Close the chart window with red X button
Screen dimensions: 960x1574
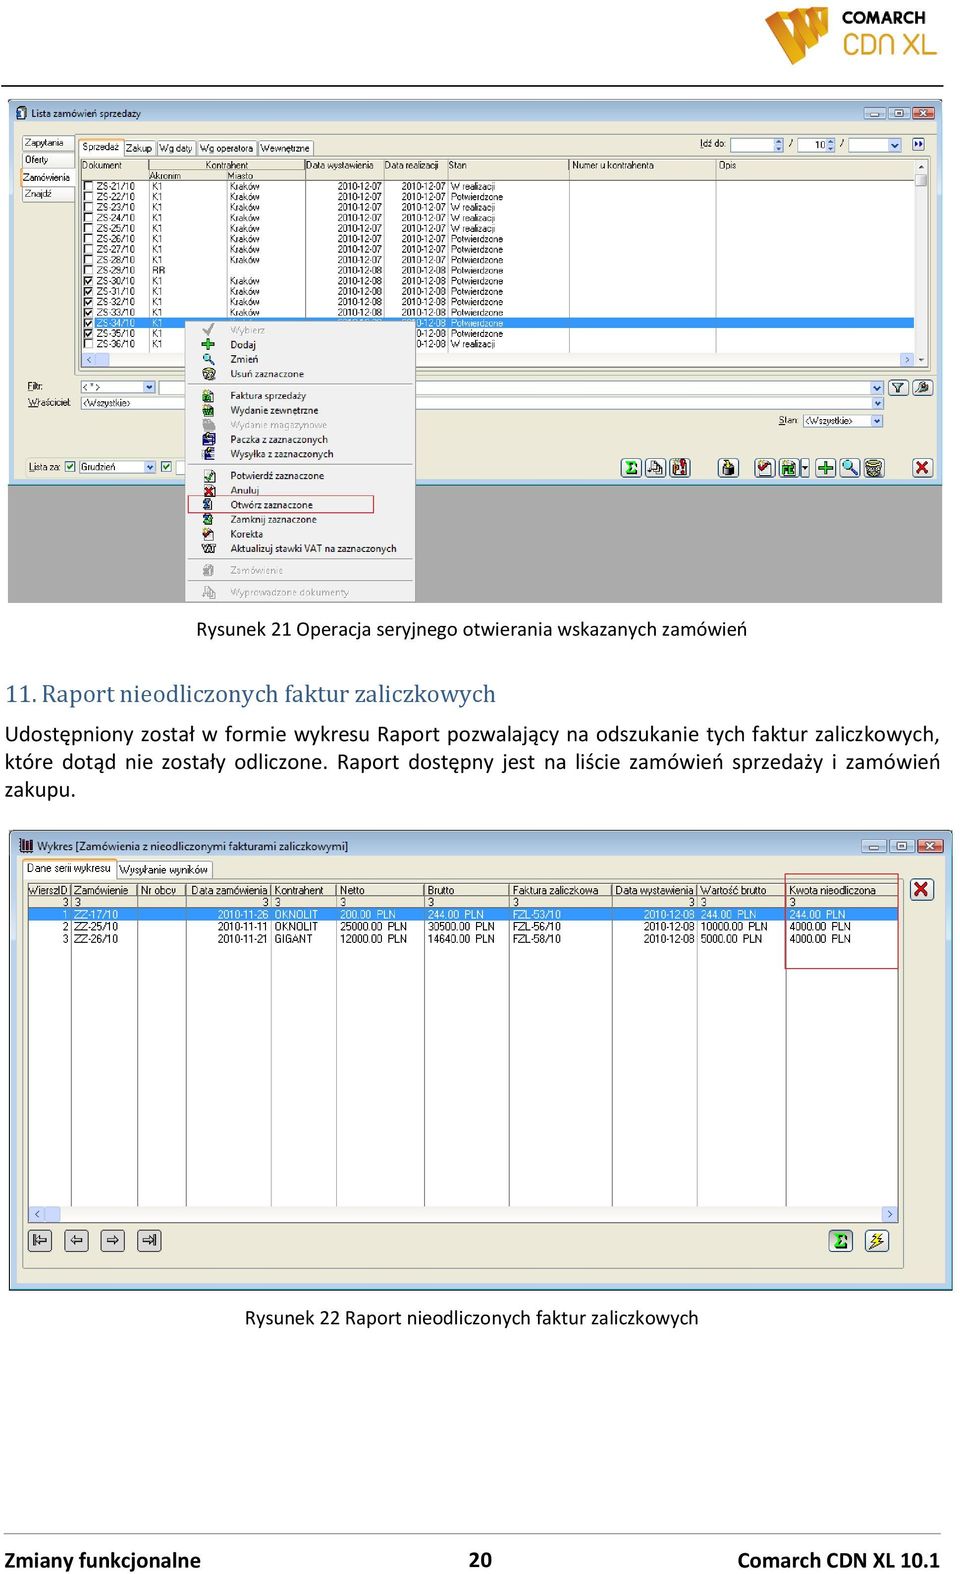[x=921, y=889]
